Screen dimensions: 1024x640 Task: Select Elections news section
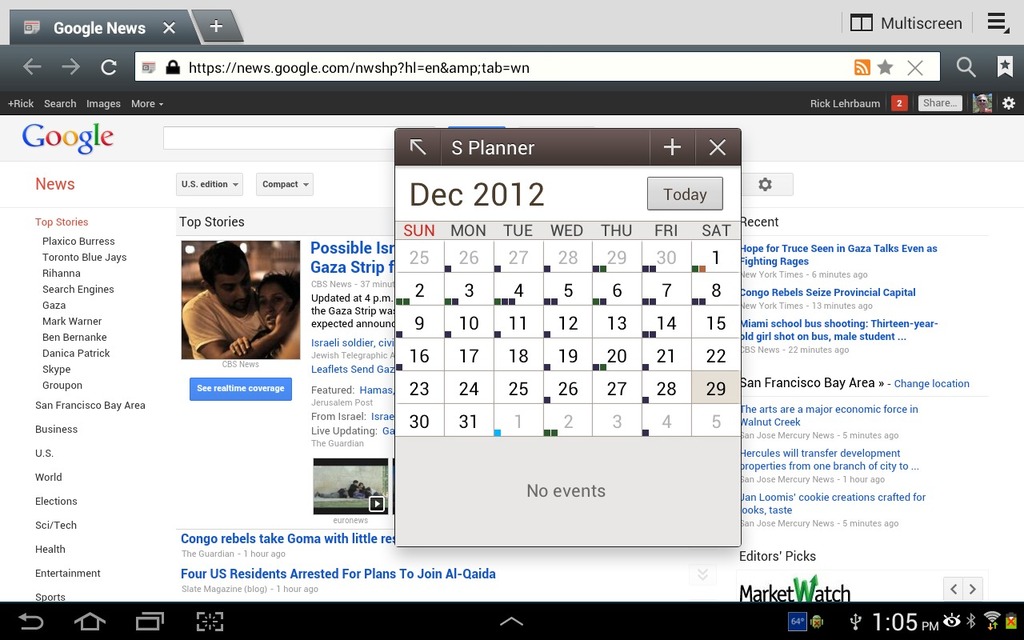click(x=56, y=501)
